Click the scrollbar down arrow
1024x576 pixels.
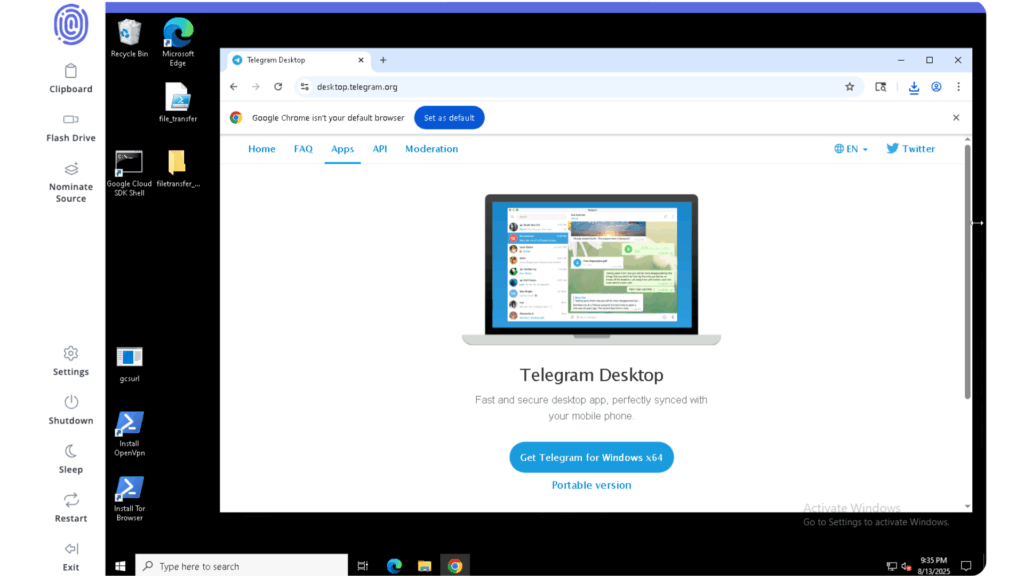967,507
